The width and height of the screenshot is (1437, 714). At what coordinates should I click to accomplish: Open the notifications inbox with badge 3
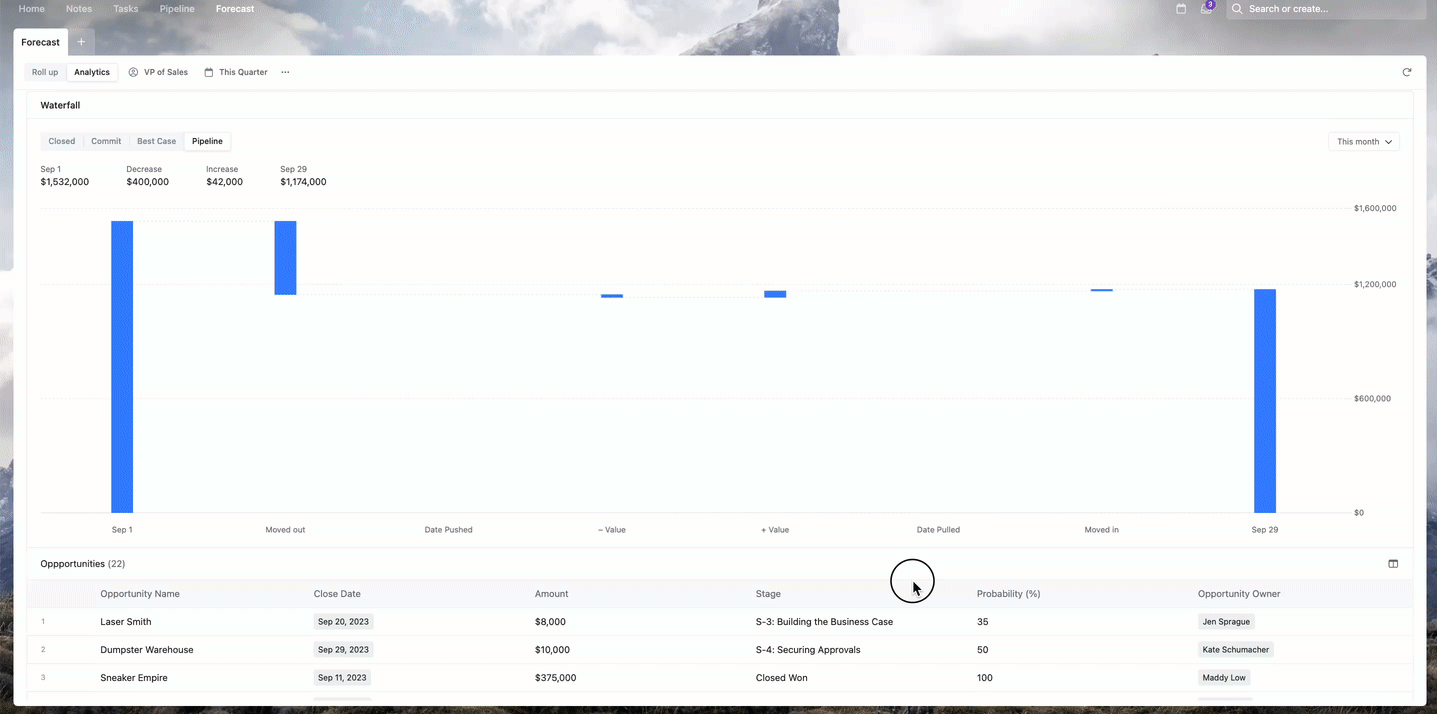1206,8
